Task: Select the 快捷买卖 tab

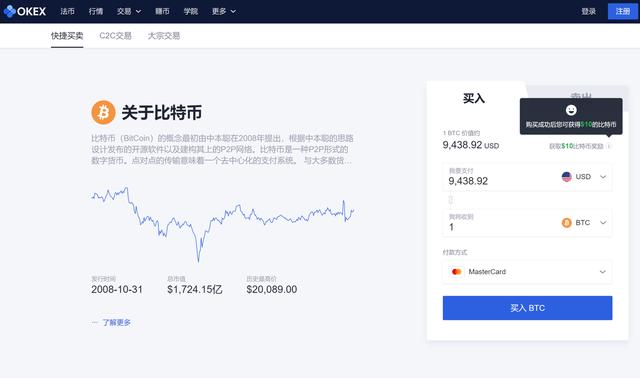Action: (x=67, y=36)
